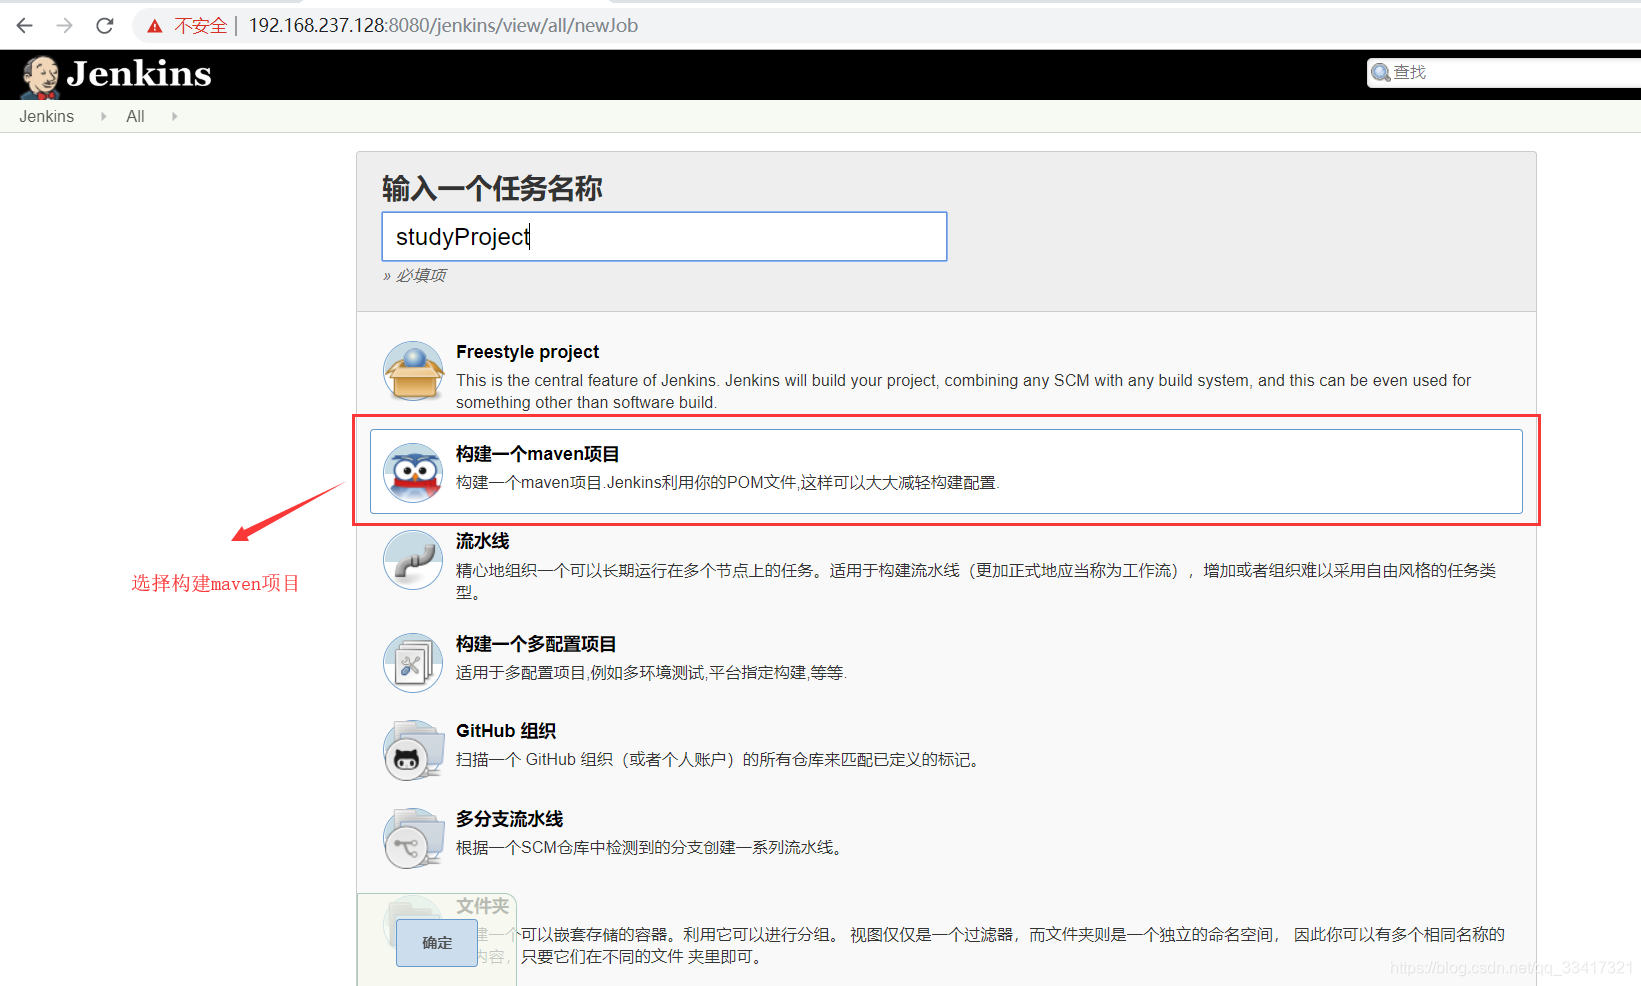The image size is (1641, 986).
Task: Select the 流水线 pipeline option title
Action: tap(483, 541)
